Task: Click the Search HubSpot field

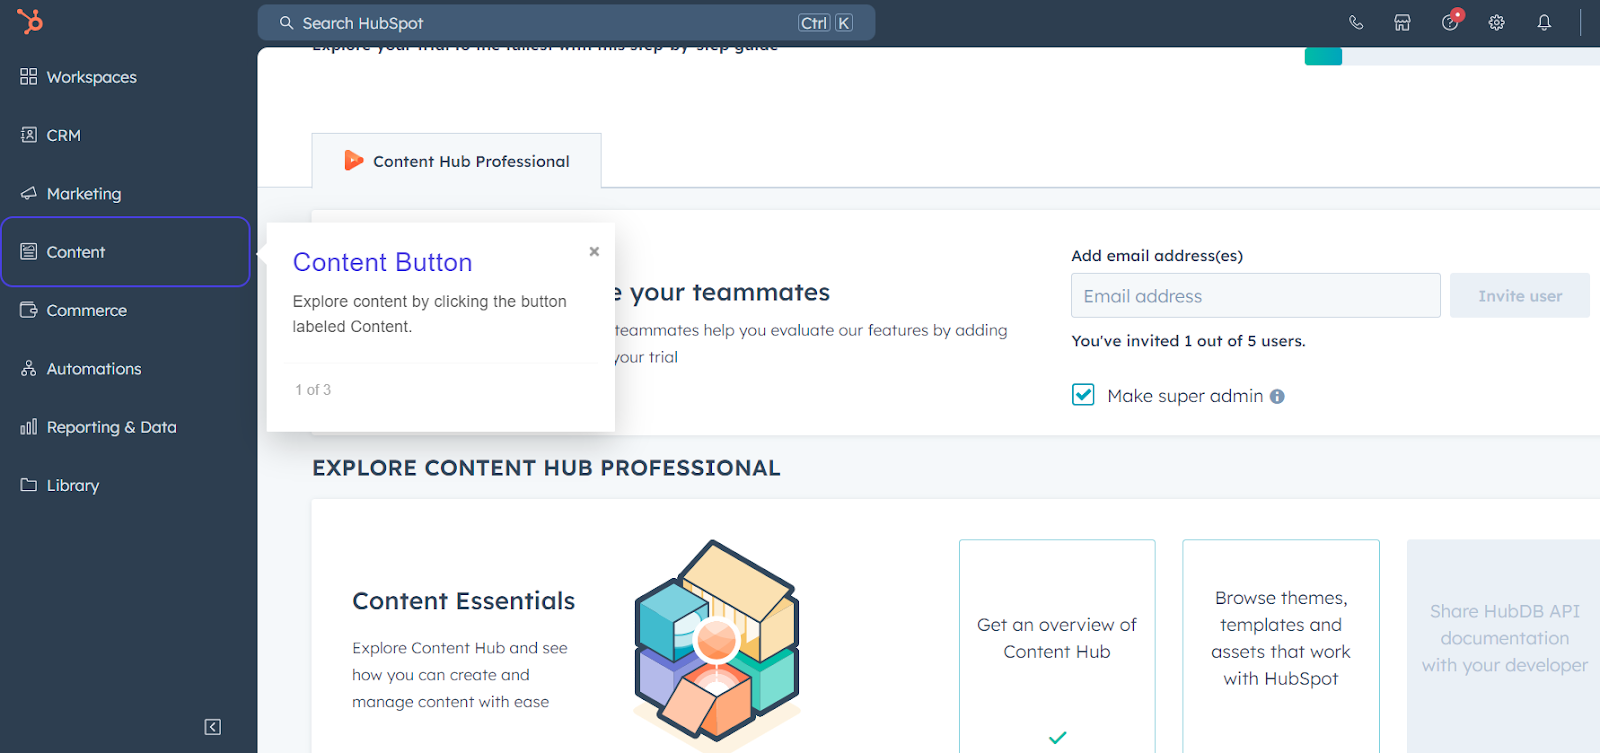Action: pyautogui.click(x=566, y=22)
